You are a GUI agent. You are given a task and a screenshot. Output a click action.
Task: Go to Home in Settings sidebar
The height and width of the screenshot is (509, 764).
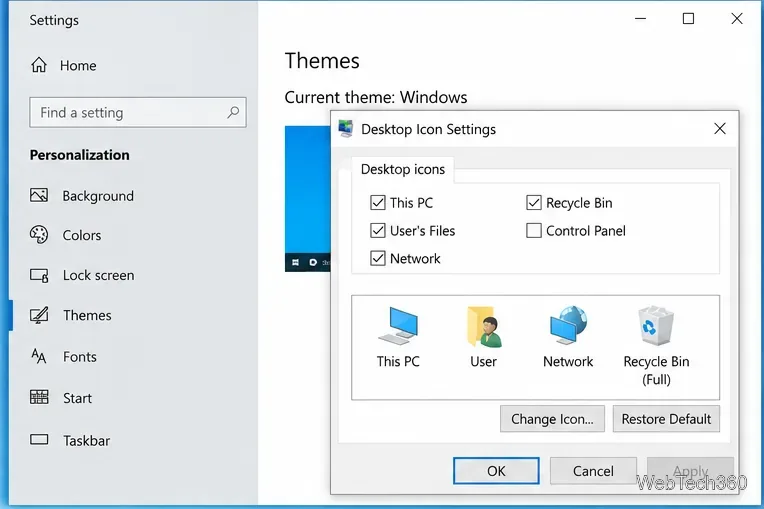(x=78, y=65)
